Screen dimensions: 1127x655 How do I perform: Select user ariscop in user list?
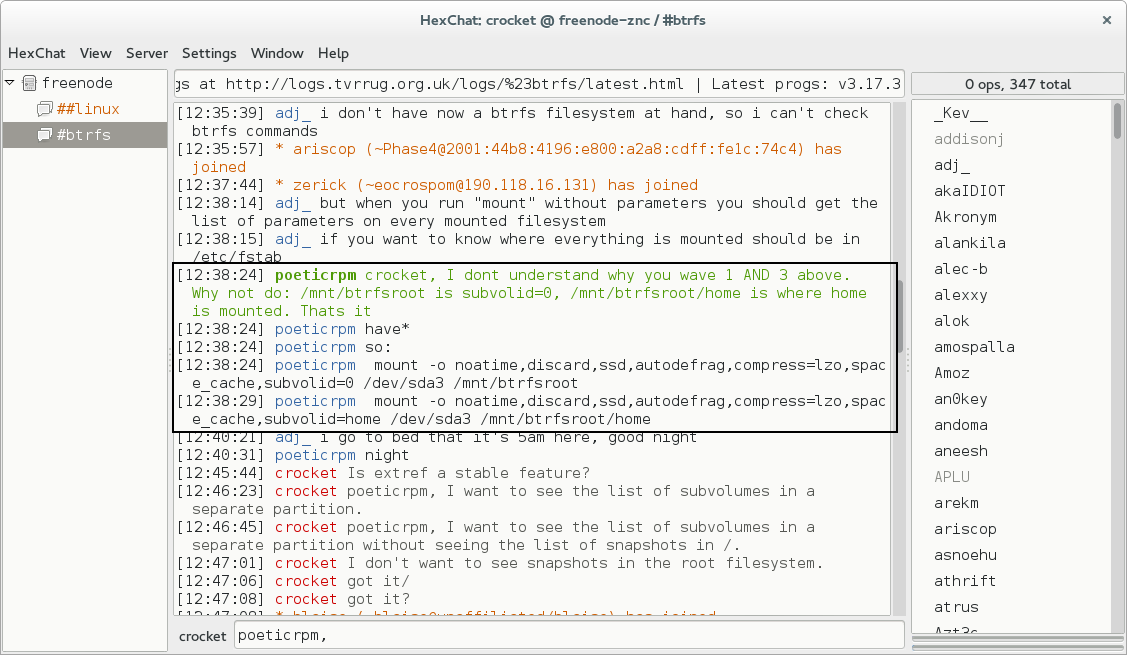[965, 528]
